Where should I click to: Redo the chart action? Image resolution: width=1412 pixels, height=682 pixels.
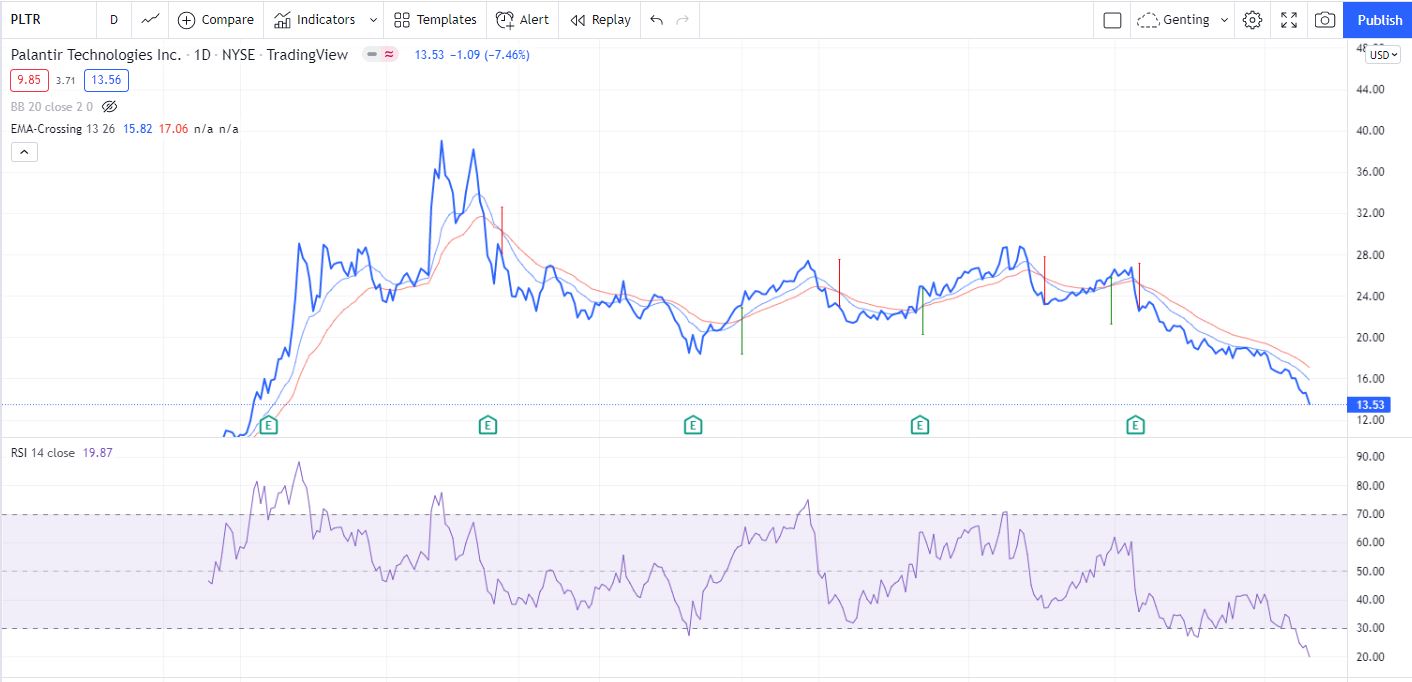683,19
